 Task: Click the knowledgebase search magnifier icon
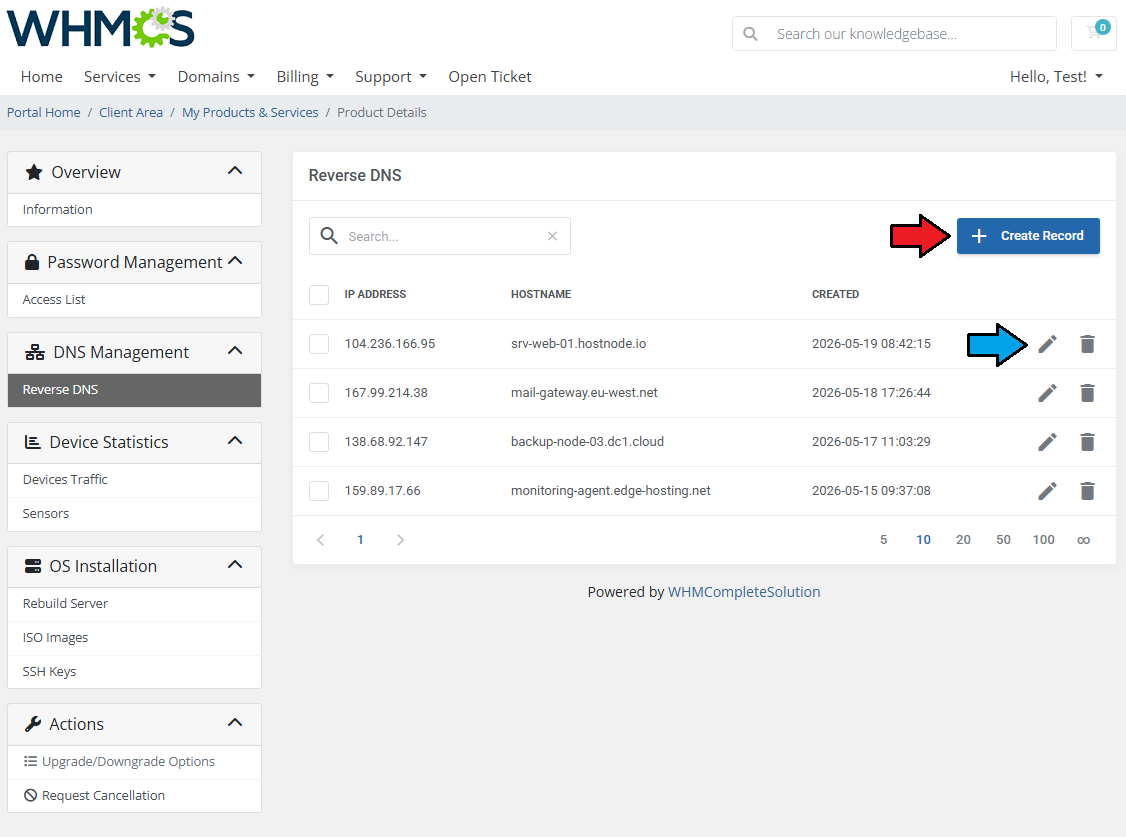pos(750,34)
